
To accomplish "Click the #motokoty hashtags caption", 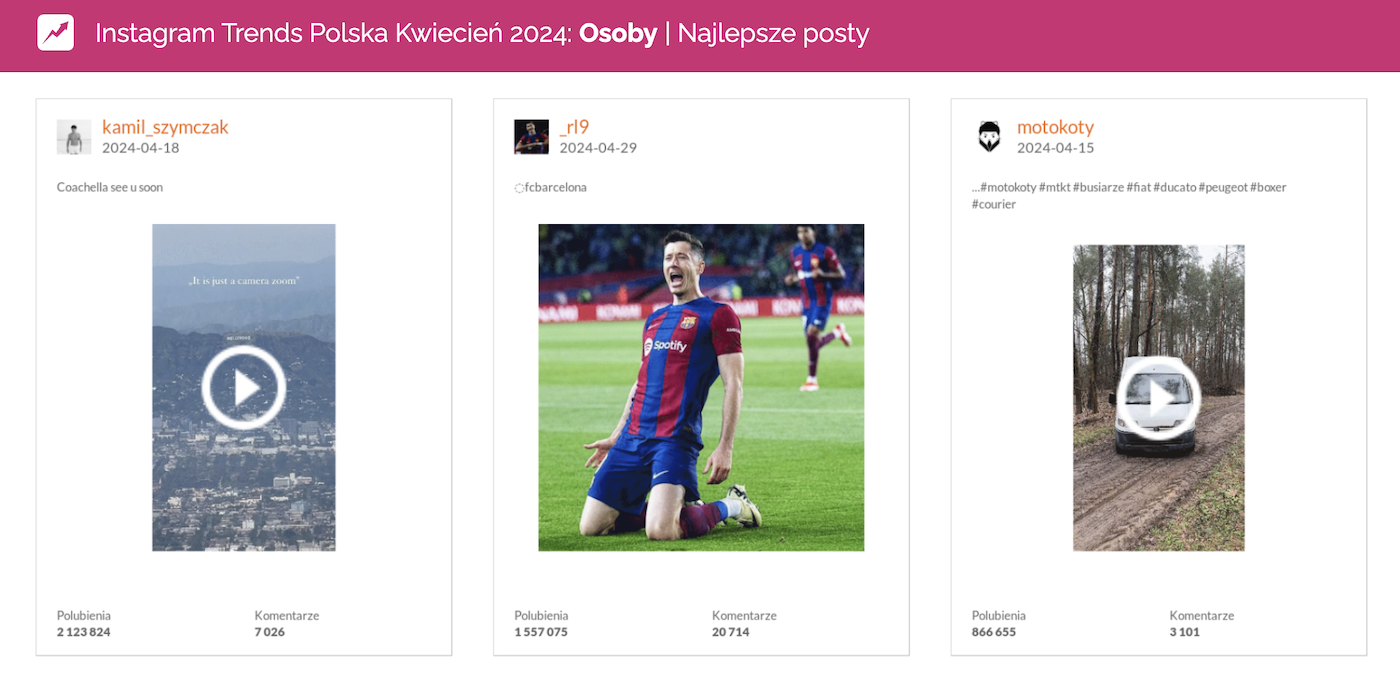I will [x=1129, y=195].
